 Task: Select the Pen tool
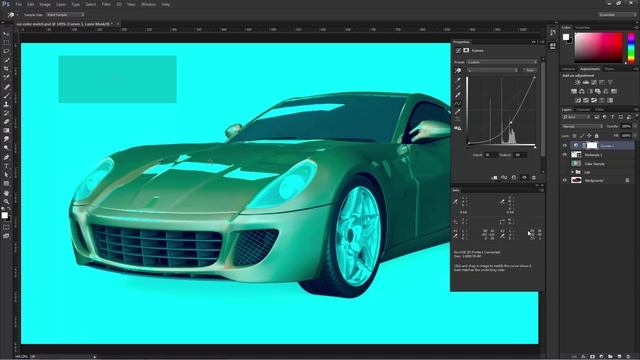point(6,157)
